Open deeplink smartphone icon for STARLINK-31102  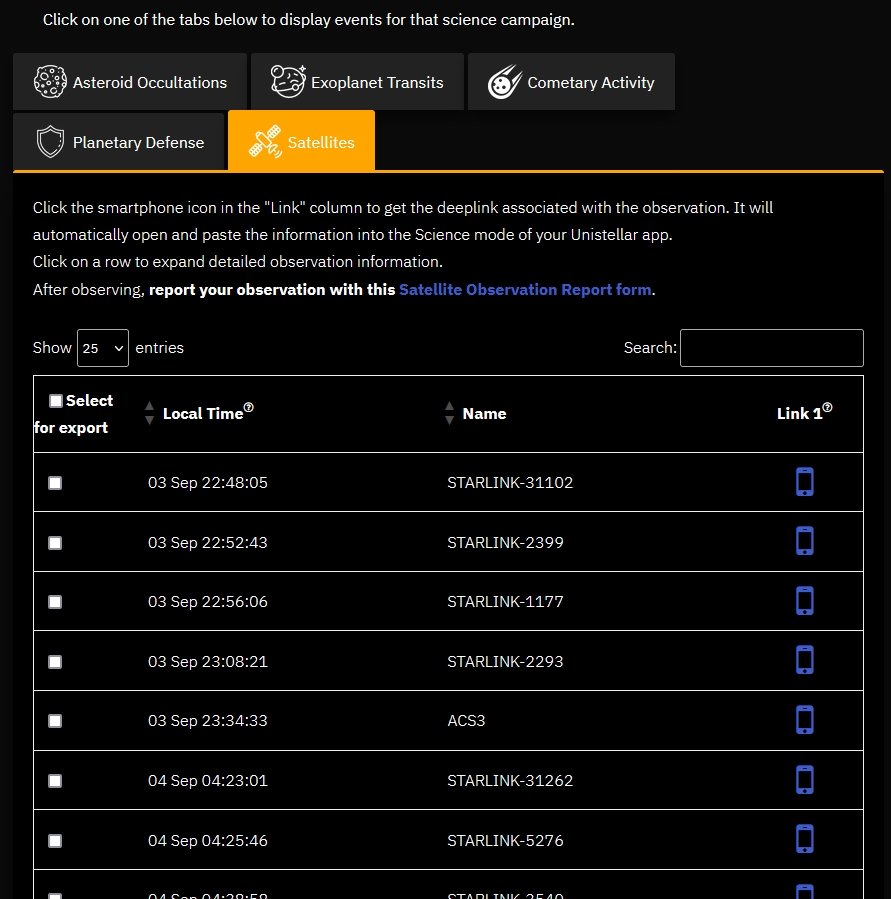coord(804,482)
